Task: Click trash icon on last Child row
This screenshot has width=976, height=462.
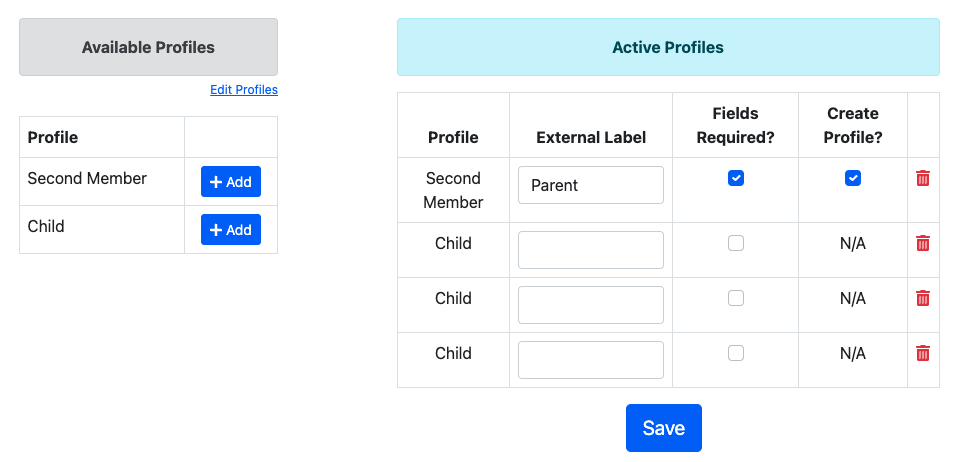Action: point(923,353)
